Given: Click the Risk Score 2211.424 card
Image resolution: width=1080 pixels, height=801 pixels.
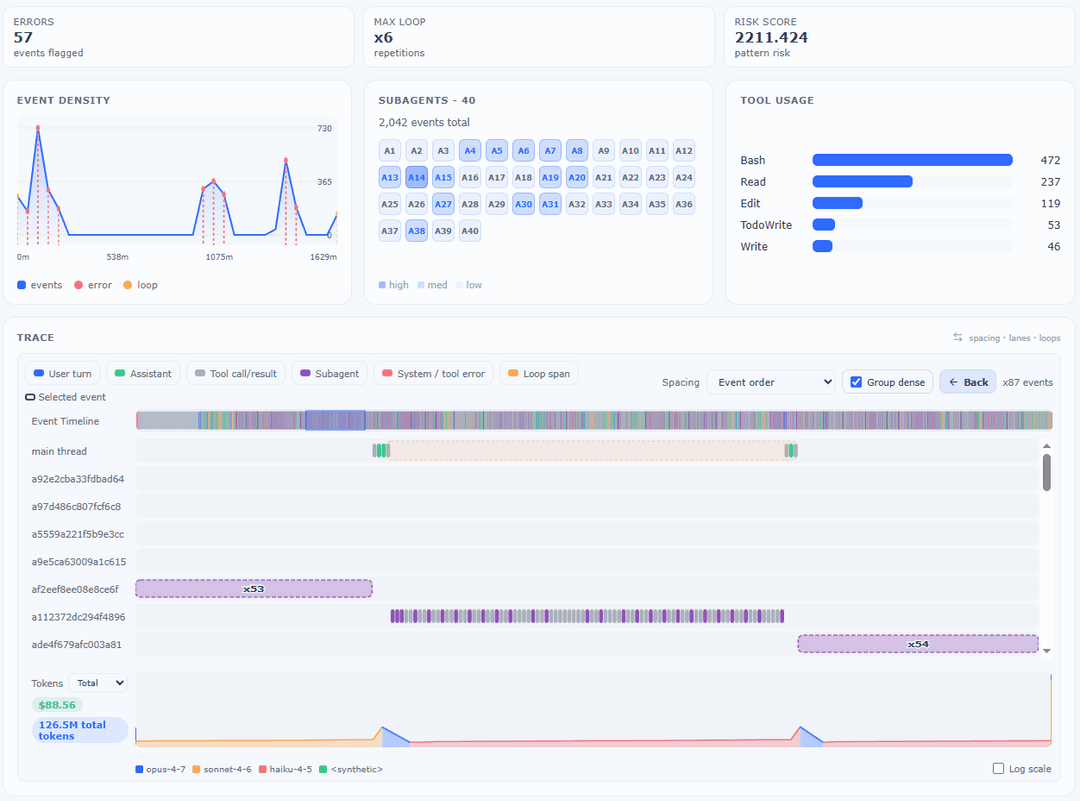Looking at the screenshot, I should 900,37.
